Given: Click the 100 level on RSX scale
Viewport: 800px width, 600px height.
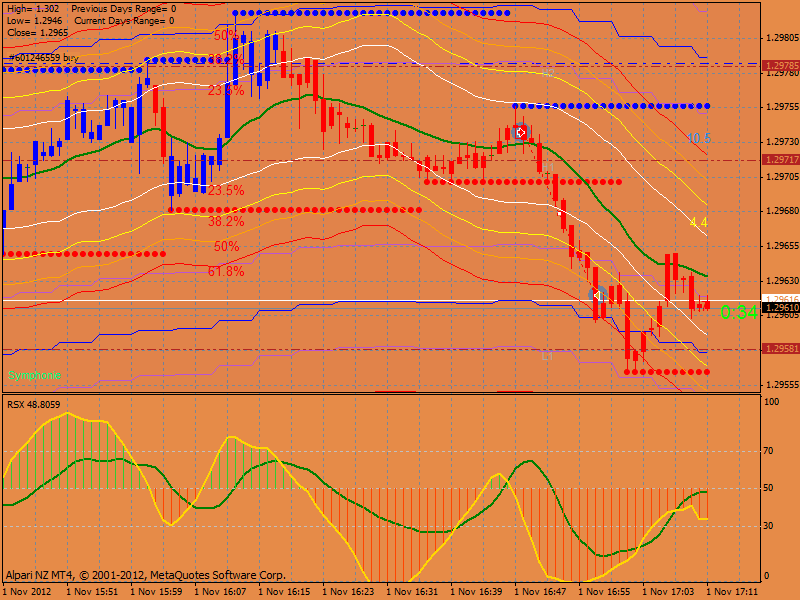Looking at the screenshot, I should pos(771,402).
